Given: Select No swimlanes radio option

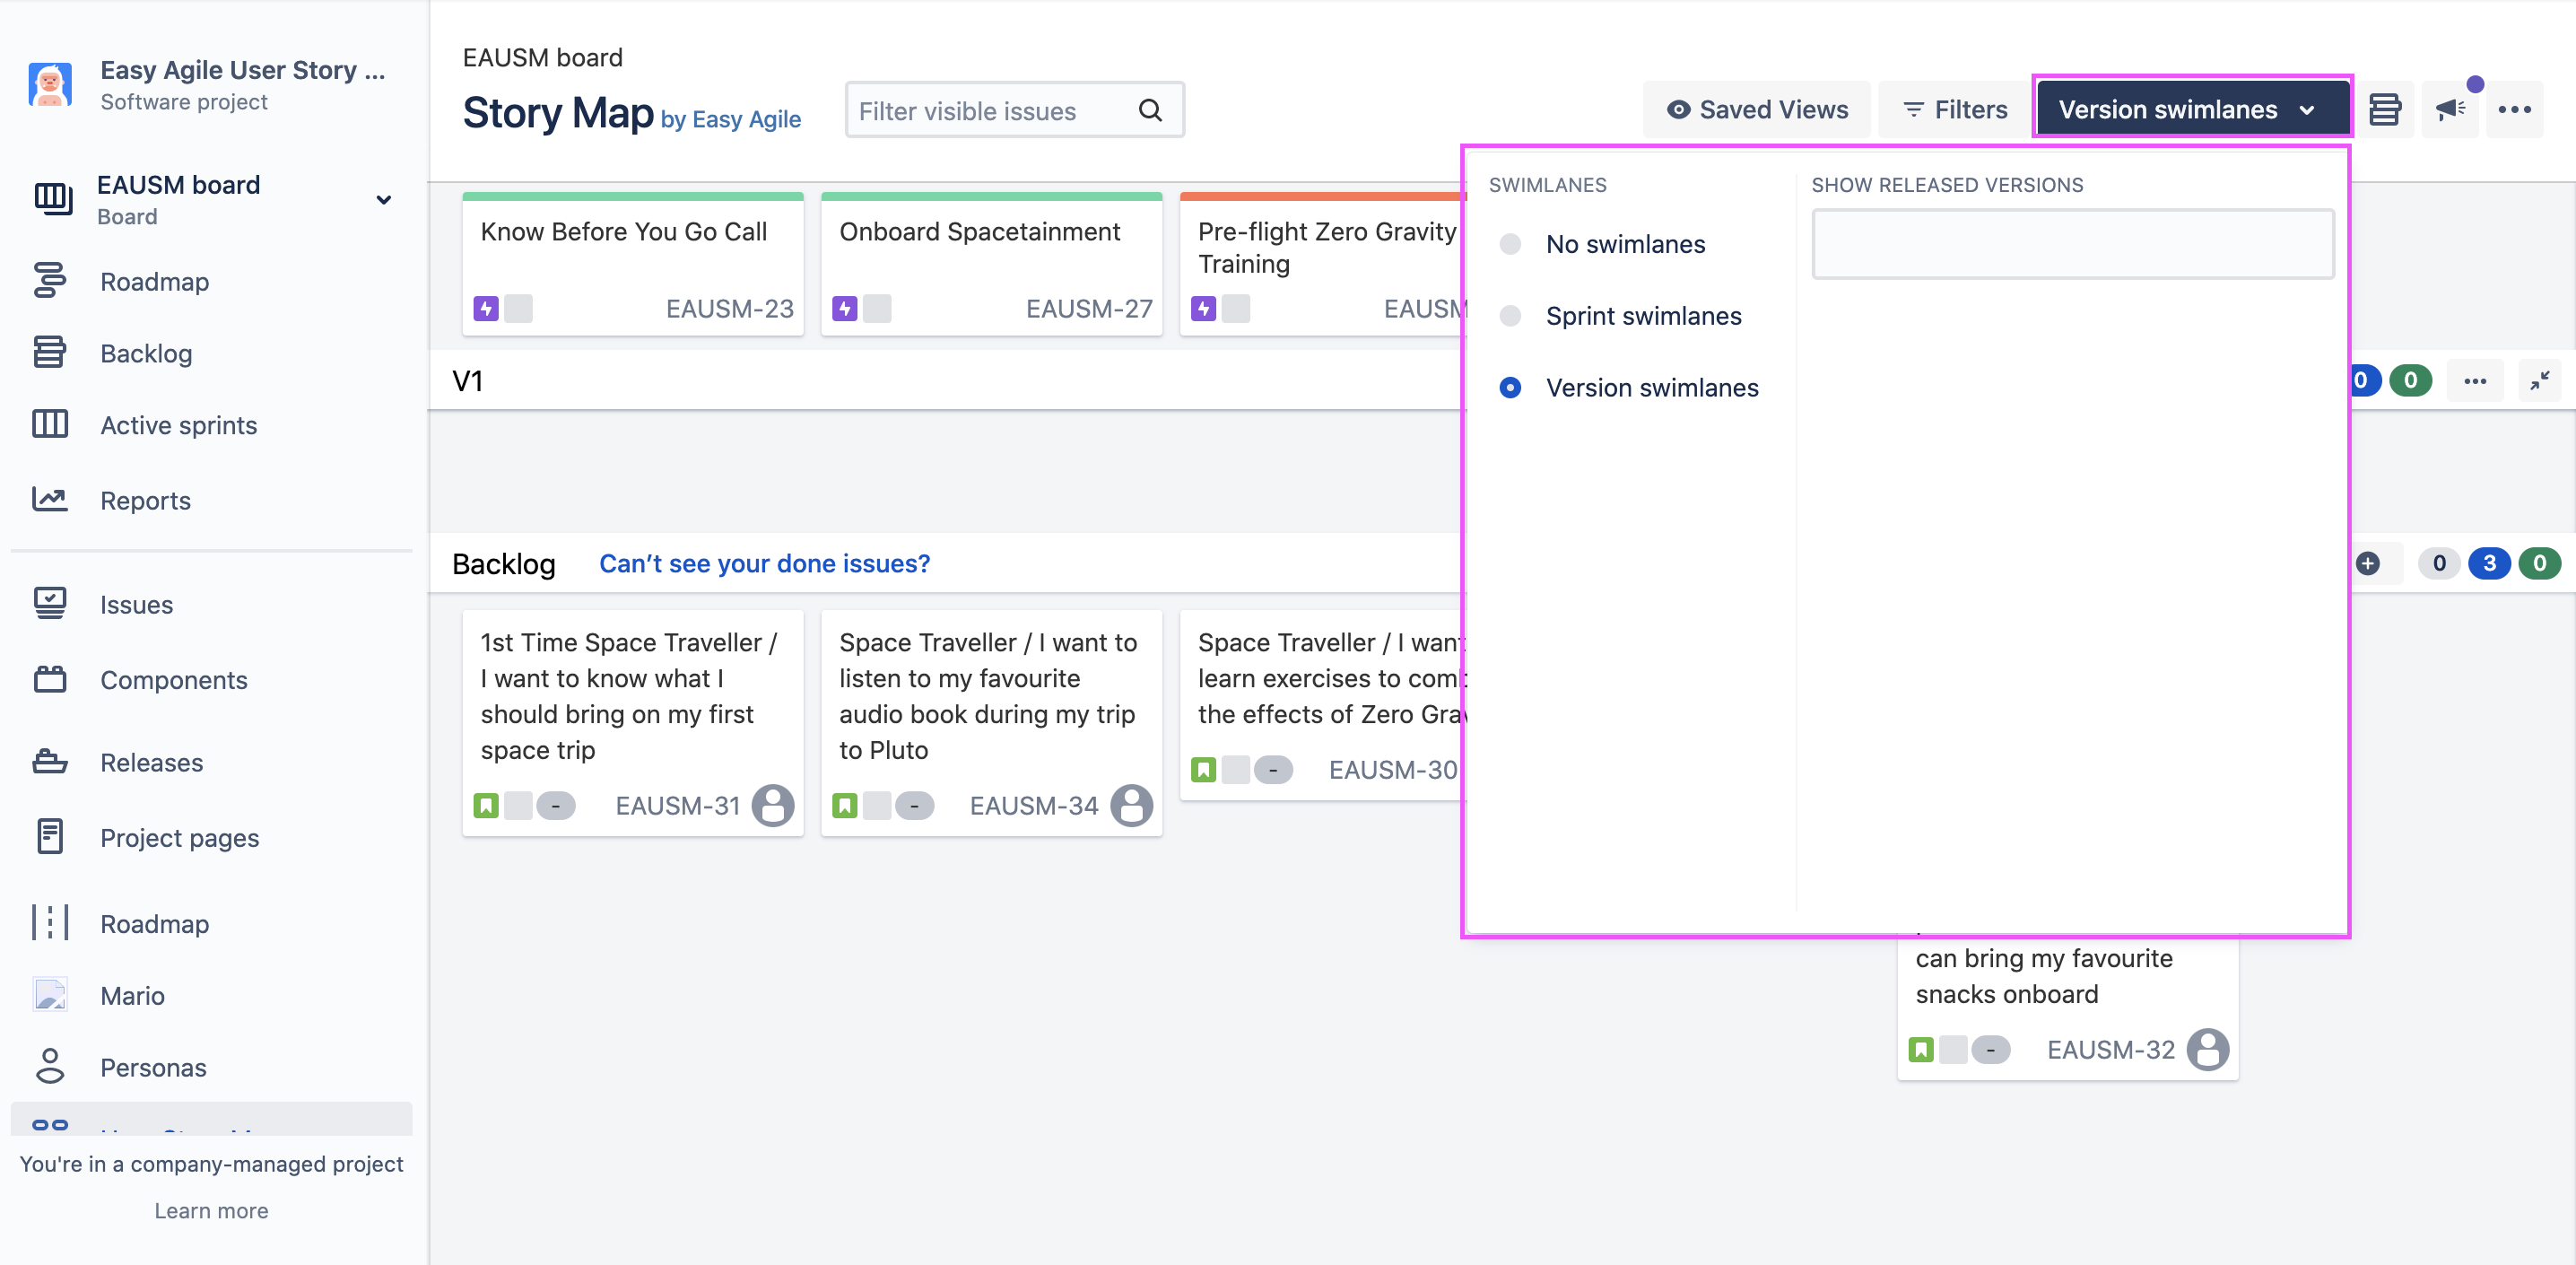Looking at the screenshot, I should 1510,245.
